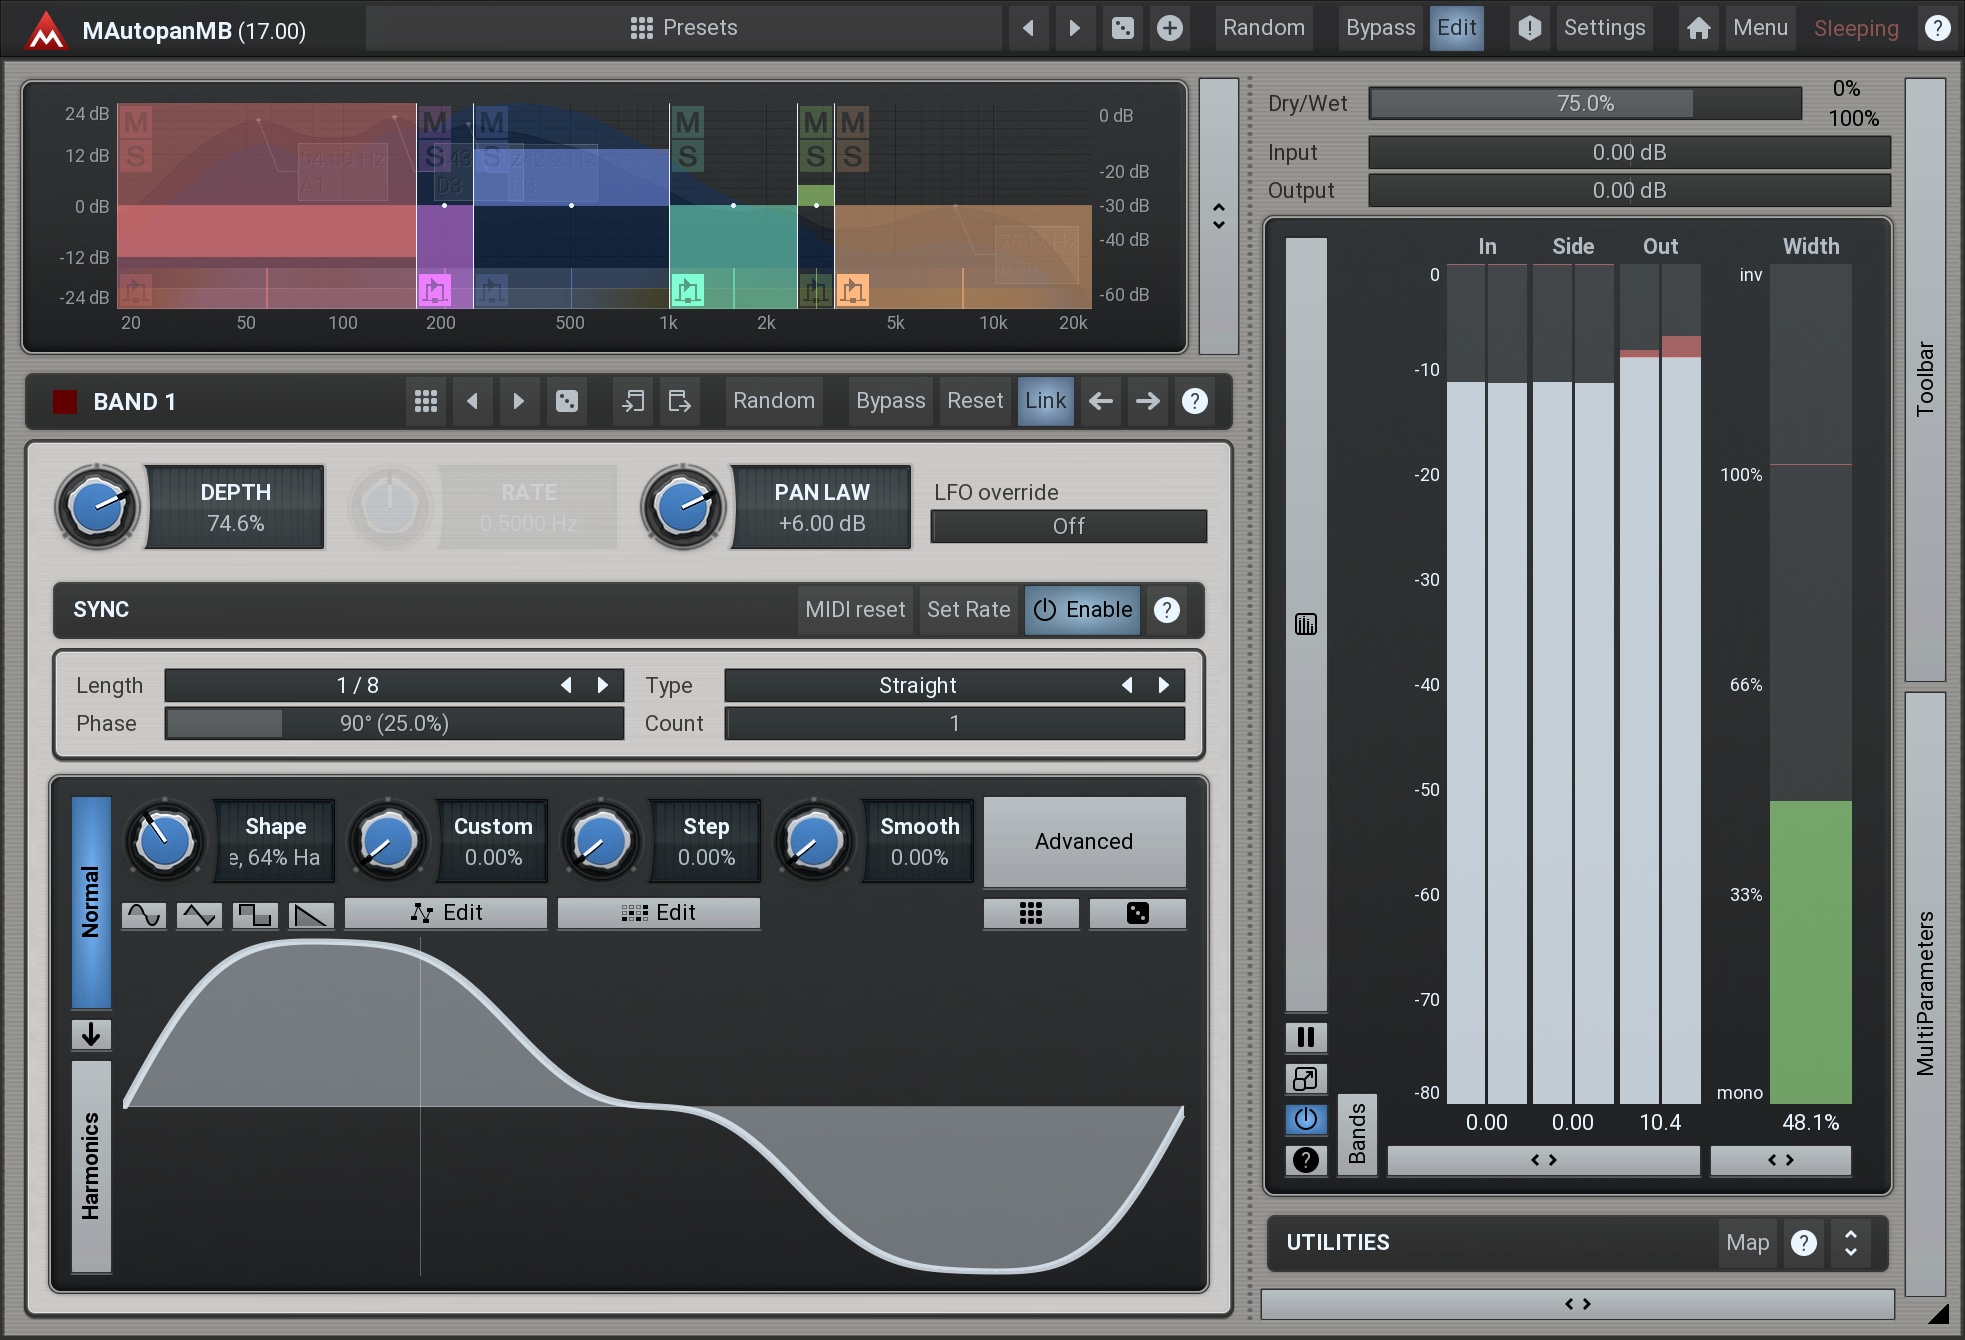Pause the level meters
Viewport: 1965px width, 1340px height.
coord(1306,1037)
